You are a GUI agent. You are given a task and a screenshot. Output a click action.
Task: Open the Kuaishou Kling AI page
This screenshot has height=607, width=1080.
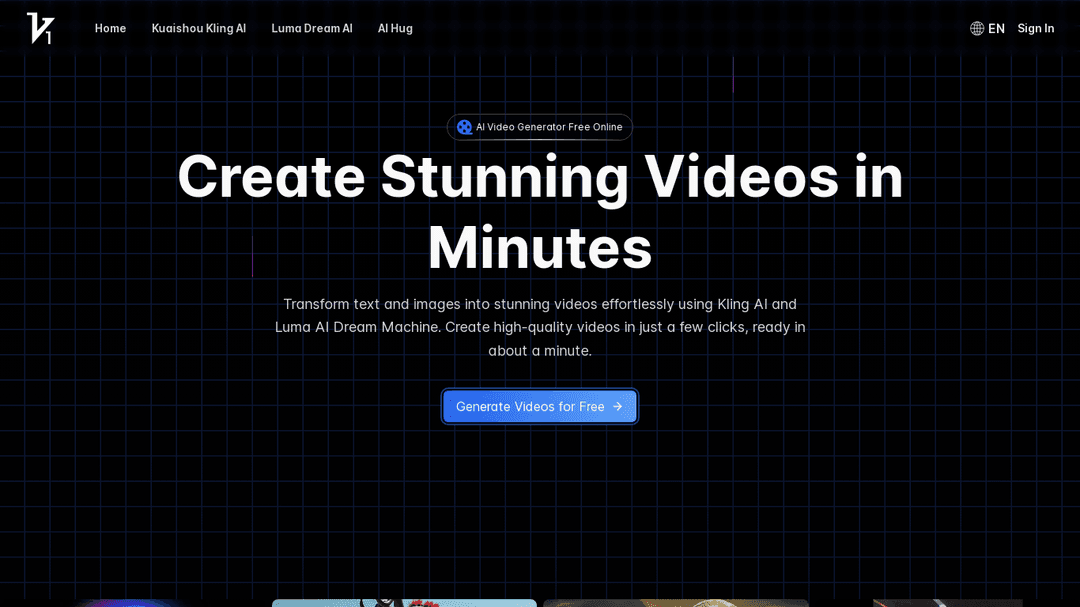coord(198,28)
